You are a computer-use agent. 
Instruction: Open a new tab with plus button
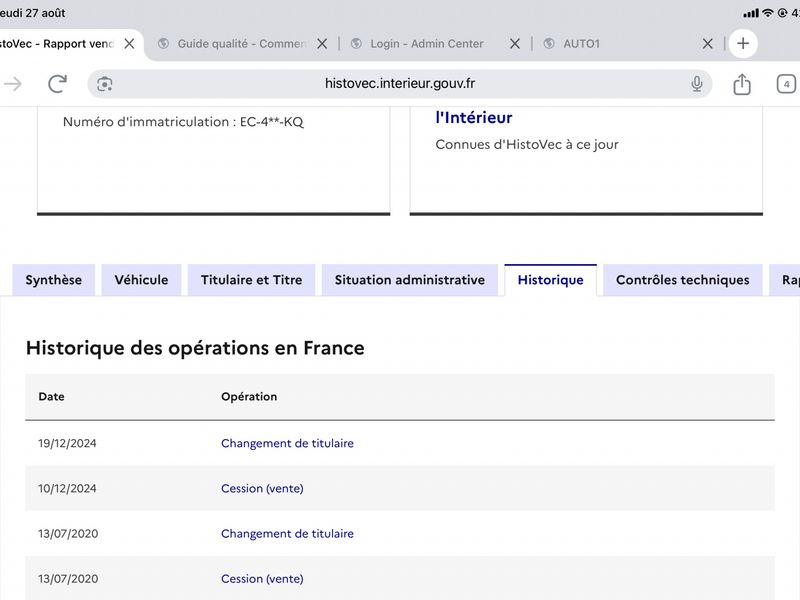[743, 43]
